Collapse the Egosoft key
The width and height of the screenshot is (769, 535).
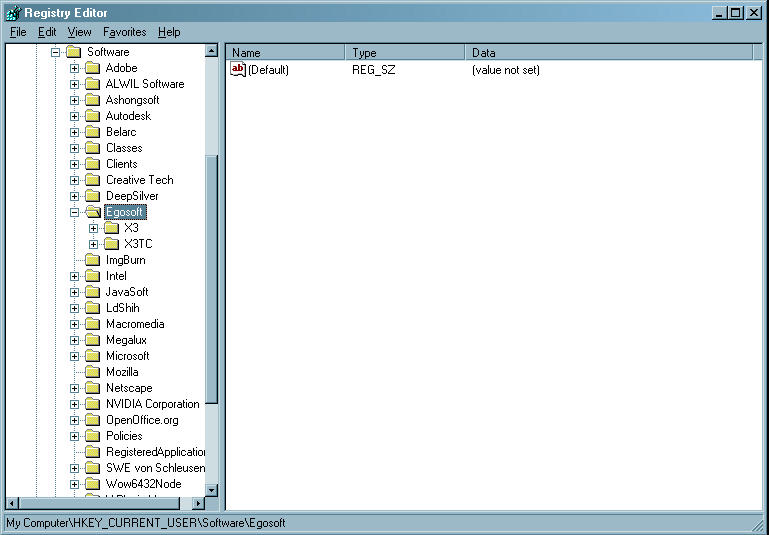pos(74,212)
